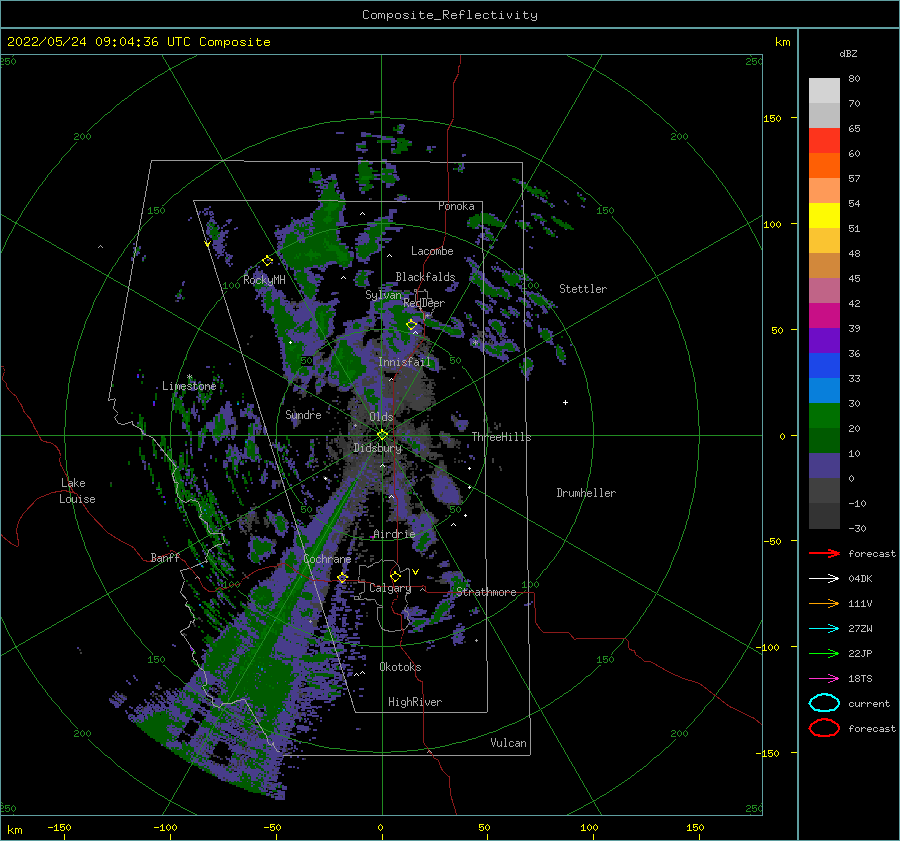
Task: Click the yellow radar-site diamond near Didsbury
Action: click(x=382, y=435)
